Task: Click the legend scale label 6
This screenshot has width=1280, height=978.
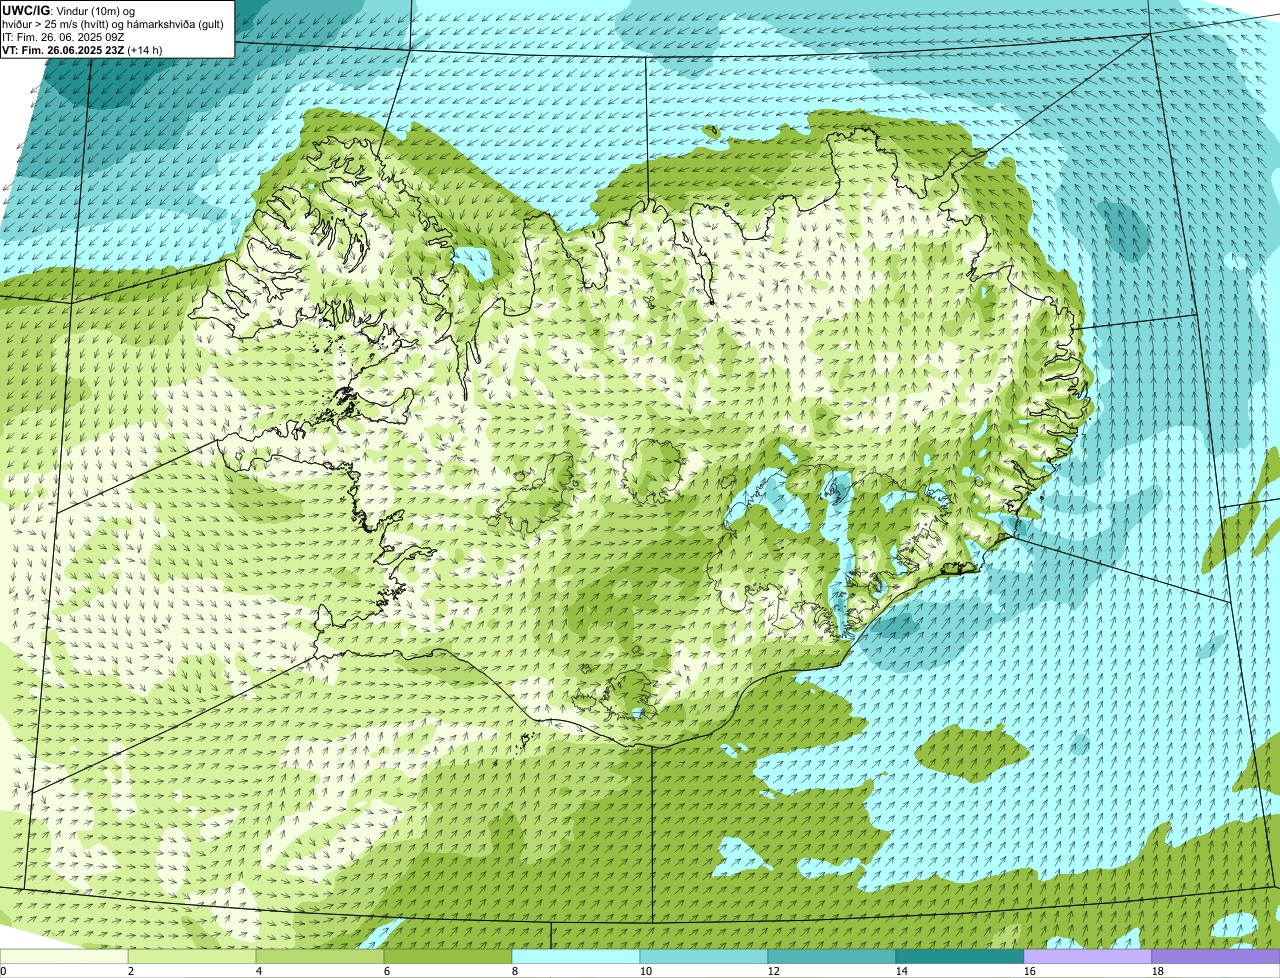Action: tap(387, 971)
